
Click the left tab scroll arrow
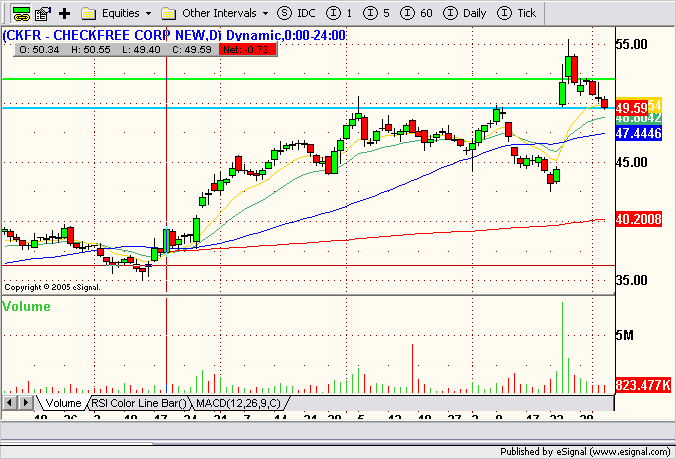9,403
